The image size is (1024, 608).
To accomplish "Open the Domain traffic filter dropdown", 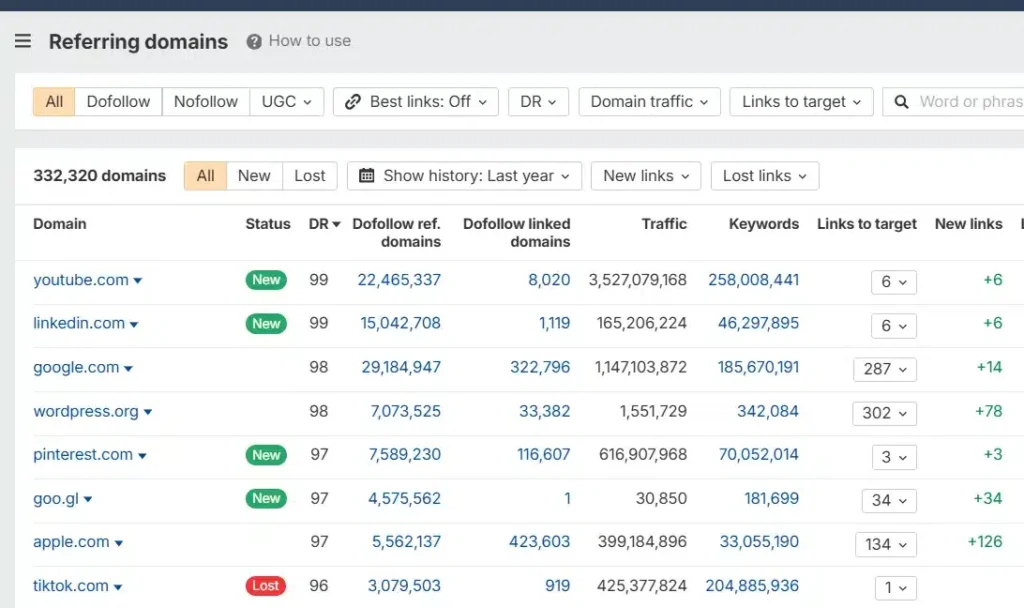I will coord(649,102).
